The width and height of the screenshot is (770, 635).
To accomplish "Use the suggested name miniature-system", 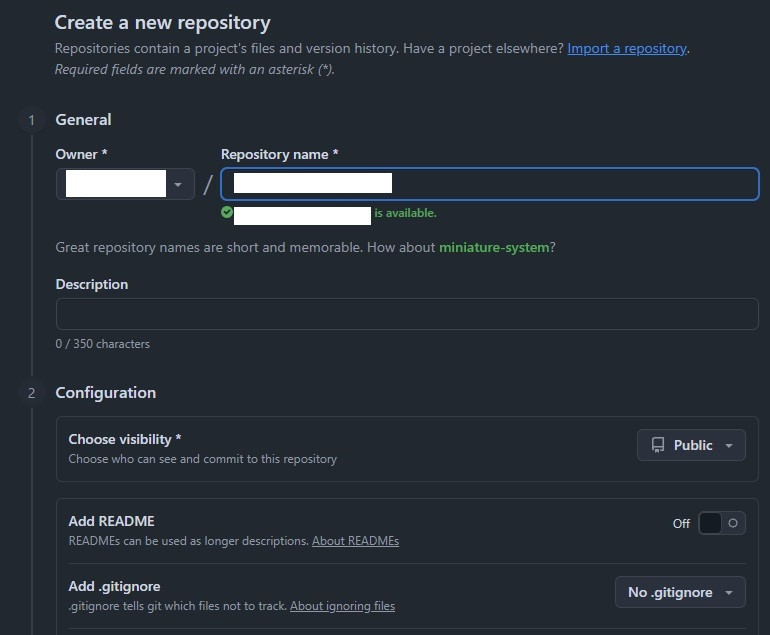I will pyautogui.click(x=494, y=247).
